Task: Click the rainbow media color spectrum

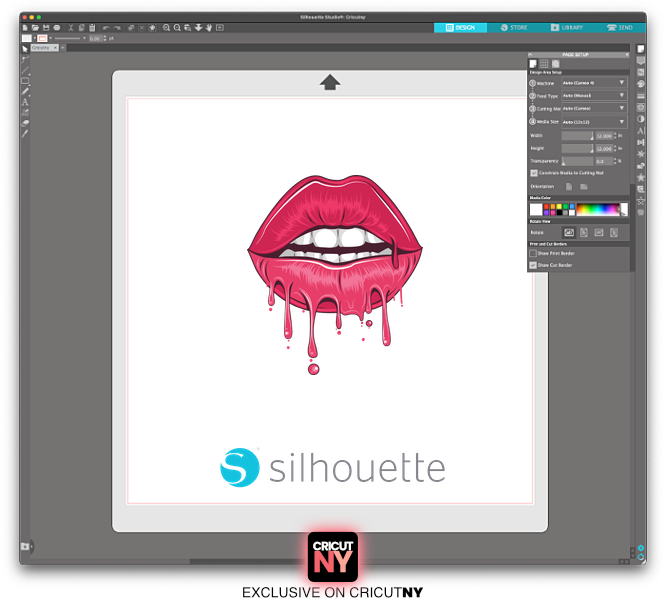Action: pos(598,210)
